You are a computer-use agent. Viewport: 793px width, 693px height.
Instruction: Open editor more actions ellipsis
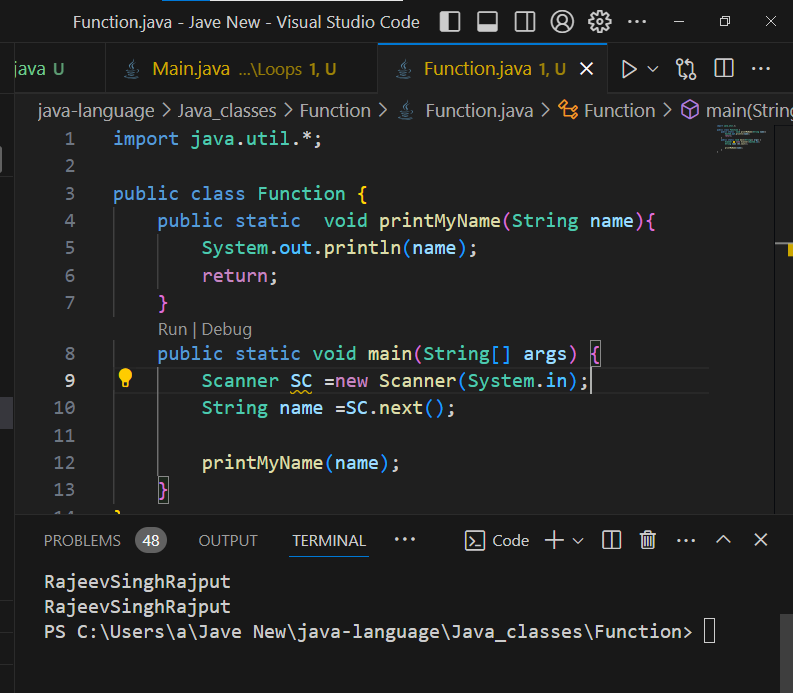761,69
